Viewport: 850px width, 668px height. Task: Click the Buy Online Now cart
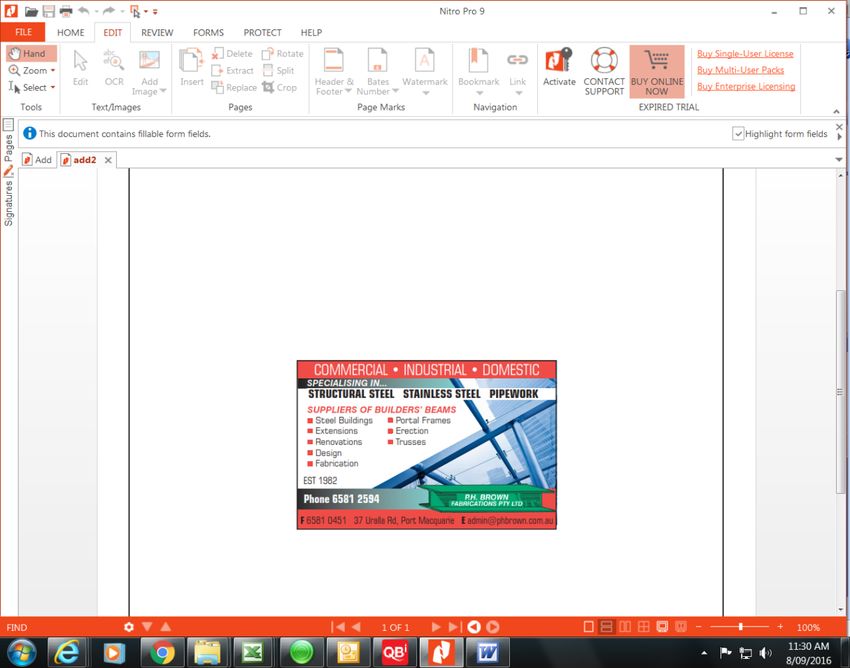click(x=656, y=72)
